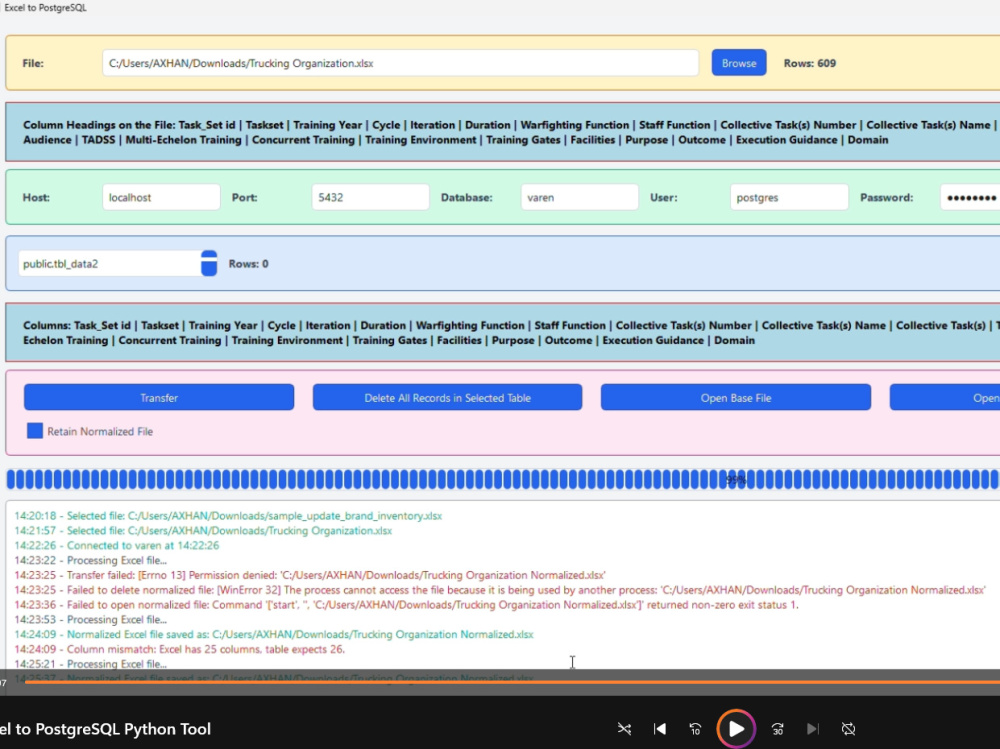Viewport: 1000px width, 749px height.
Task: Toggle the repeat icon in the player bar
Action: [x=848, y=729]
